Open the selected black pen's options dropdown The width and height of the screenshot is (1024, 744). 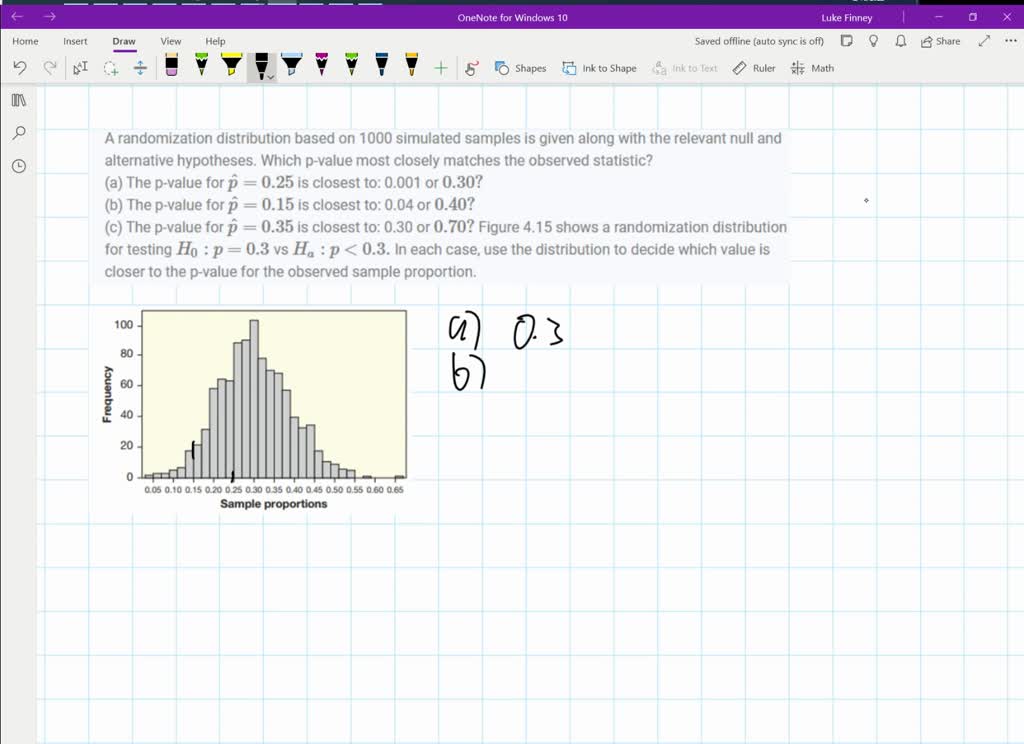coord(268,76)
